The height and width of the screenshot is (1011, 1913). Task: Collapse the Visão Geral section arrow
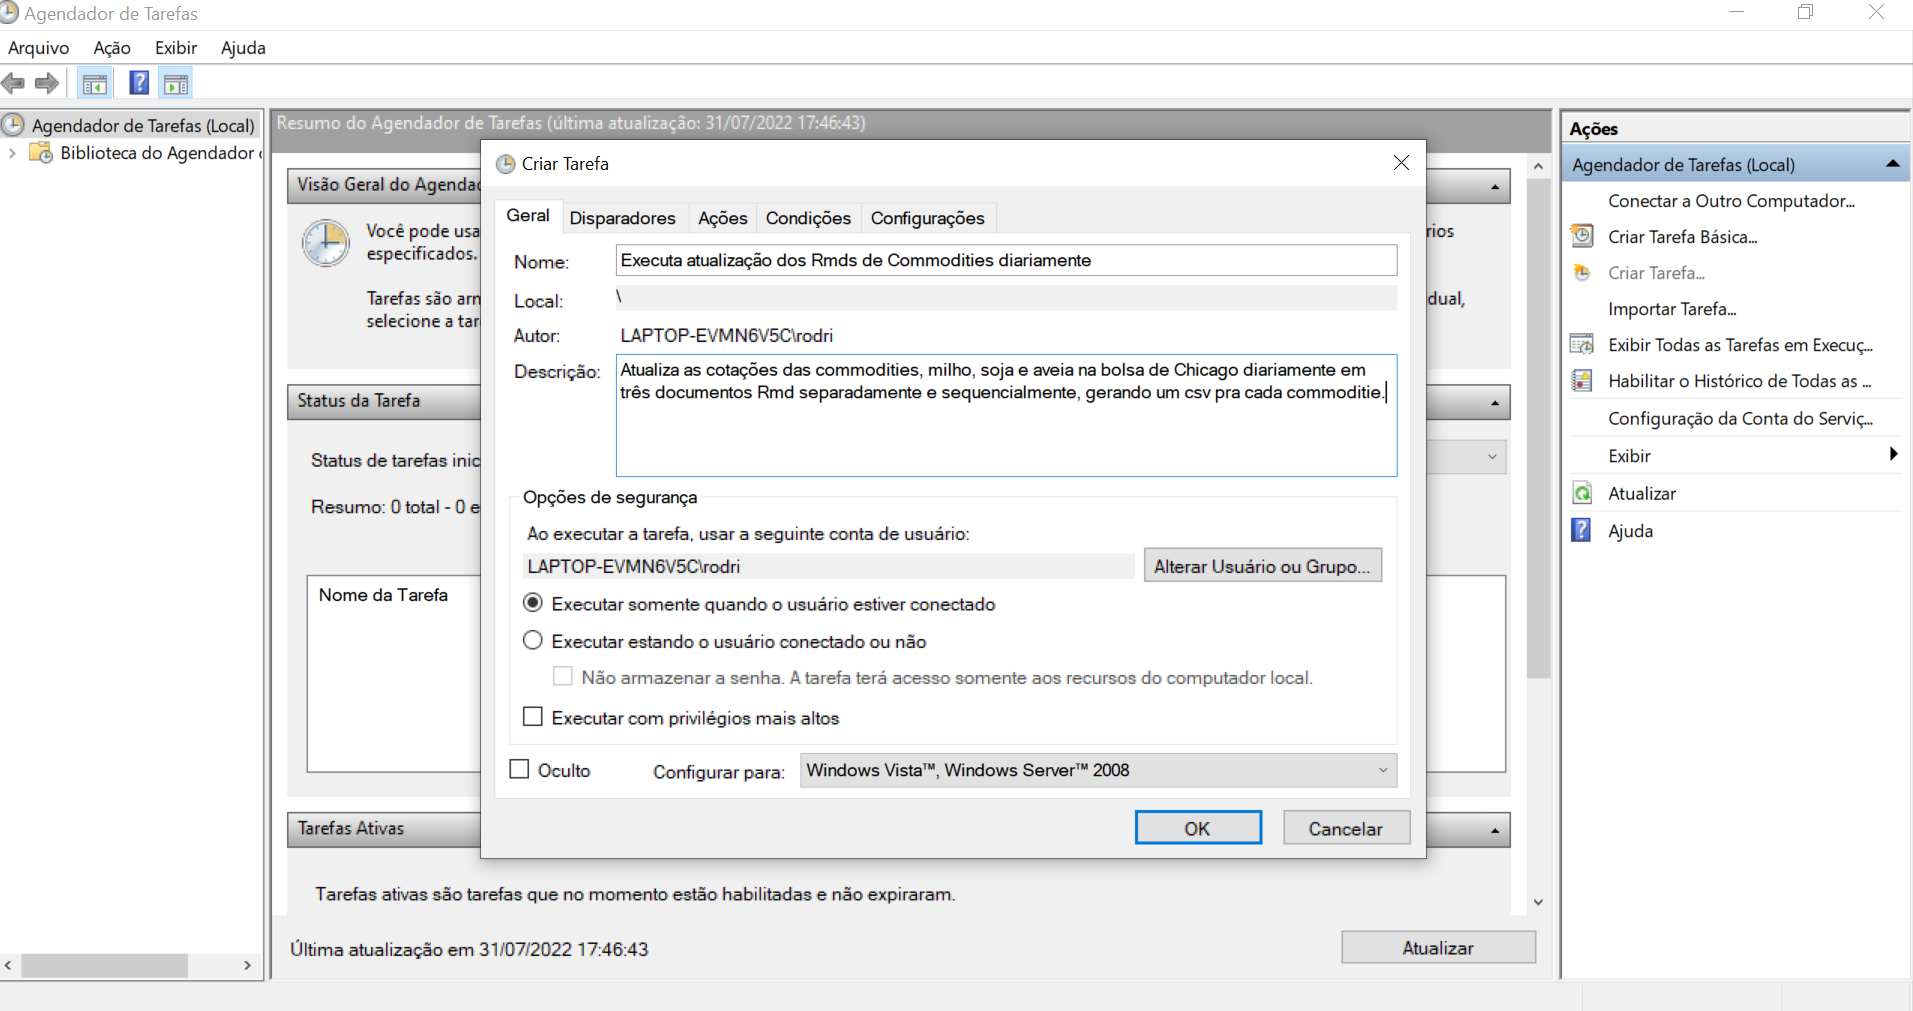click(x=1495, y=187)
